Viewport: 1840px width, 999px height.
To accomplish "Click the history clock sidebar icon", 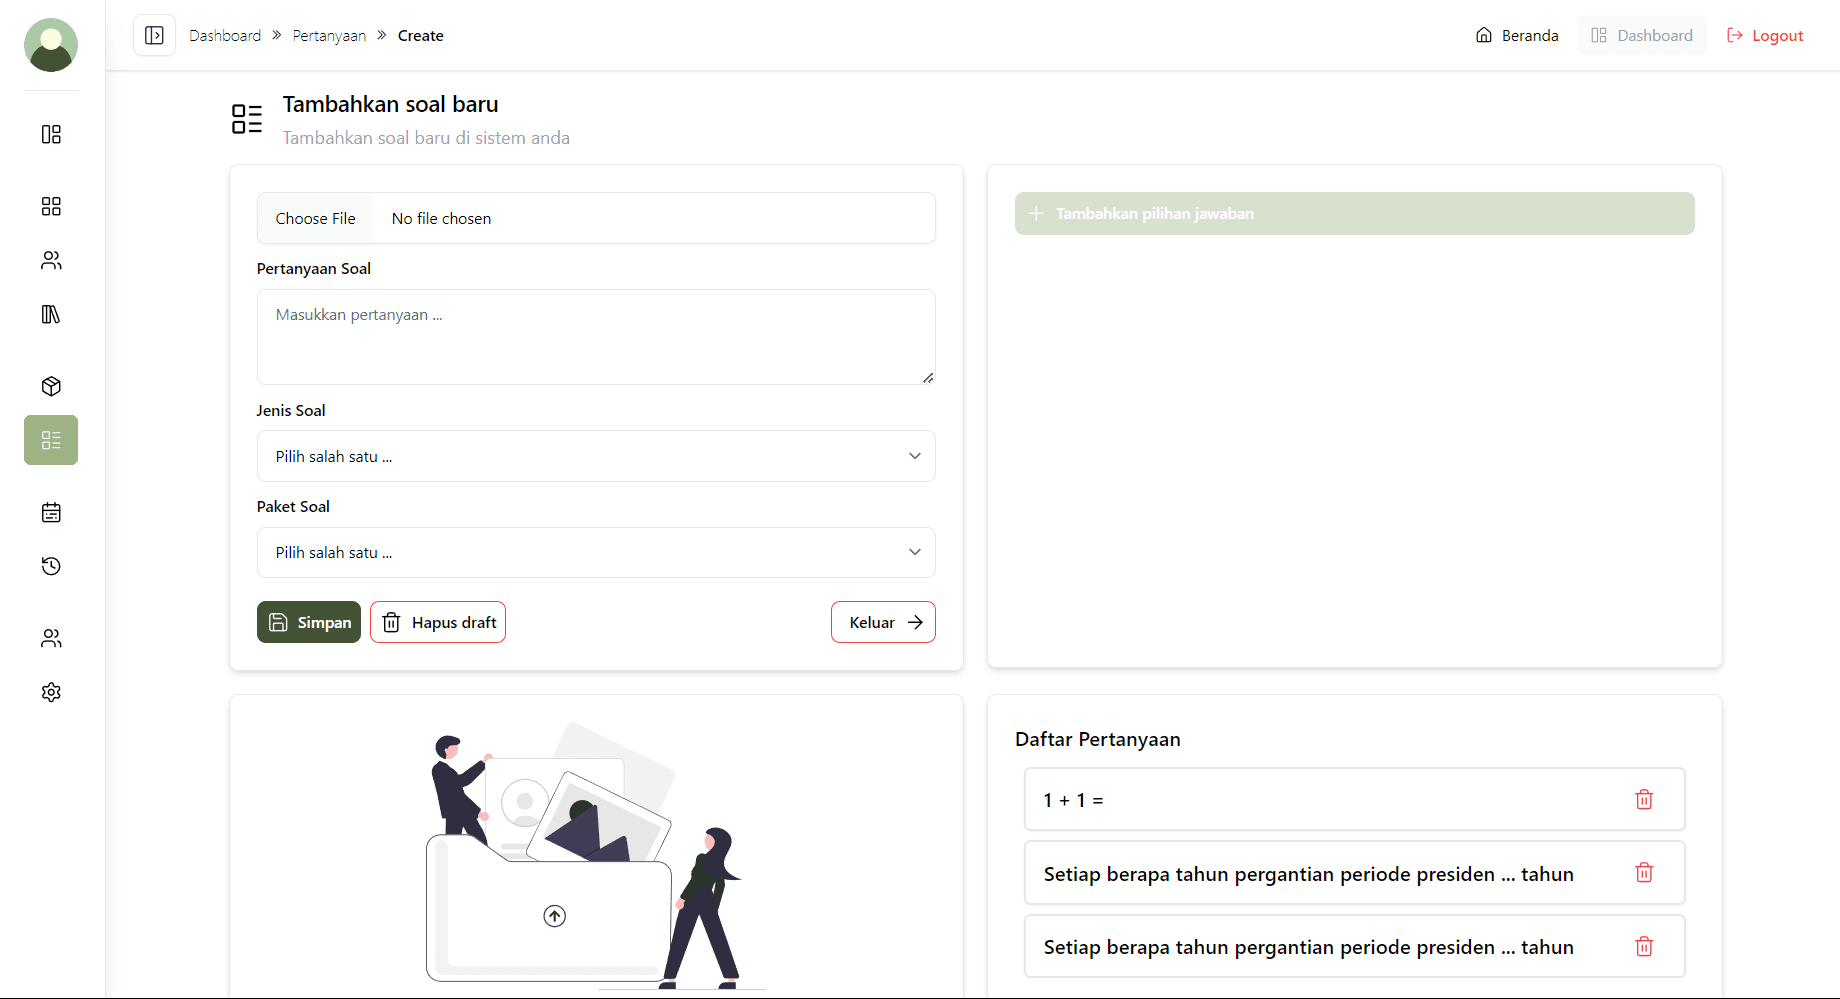I will [x=51, y=566].
